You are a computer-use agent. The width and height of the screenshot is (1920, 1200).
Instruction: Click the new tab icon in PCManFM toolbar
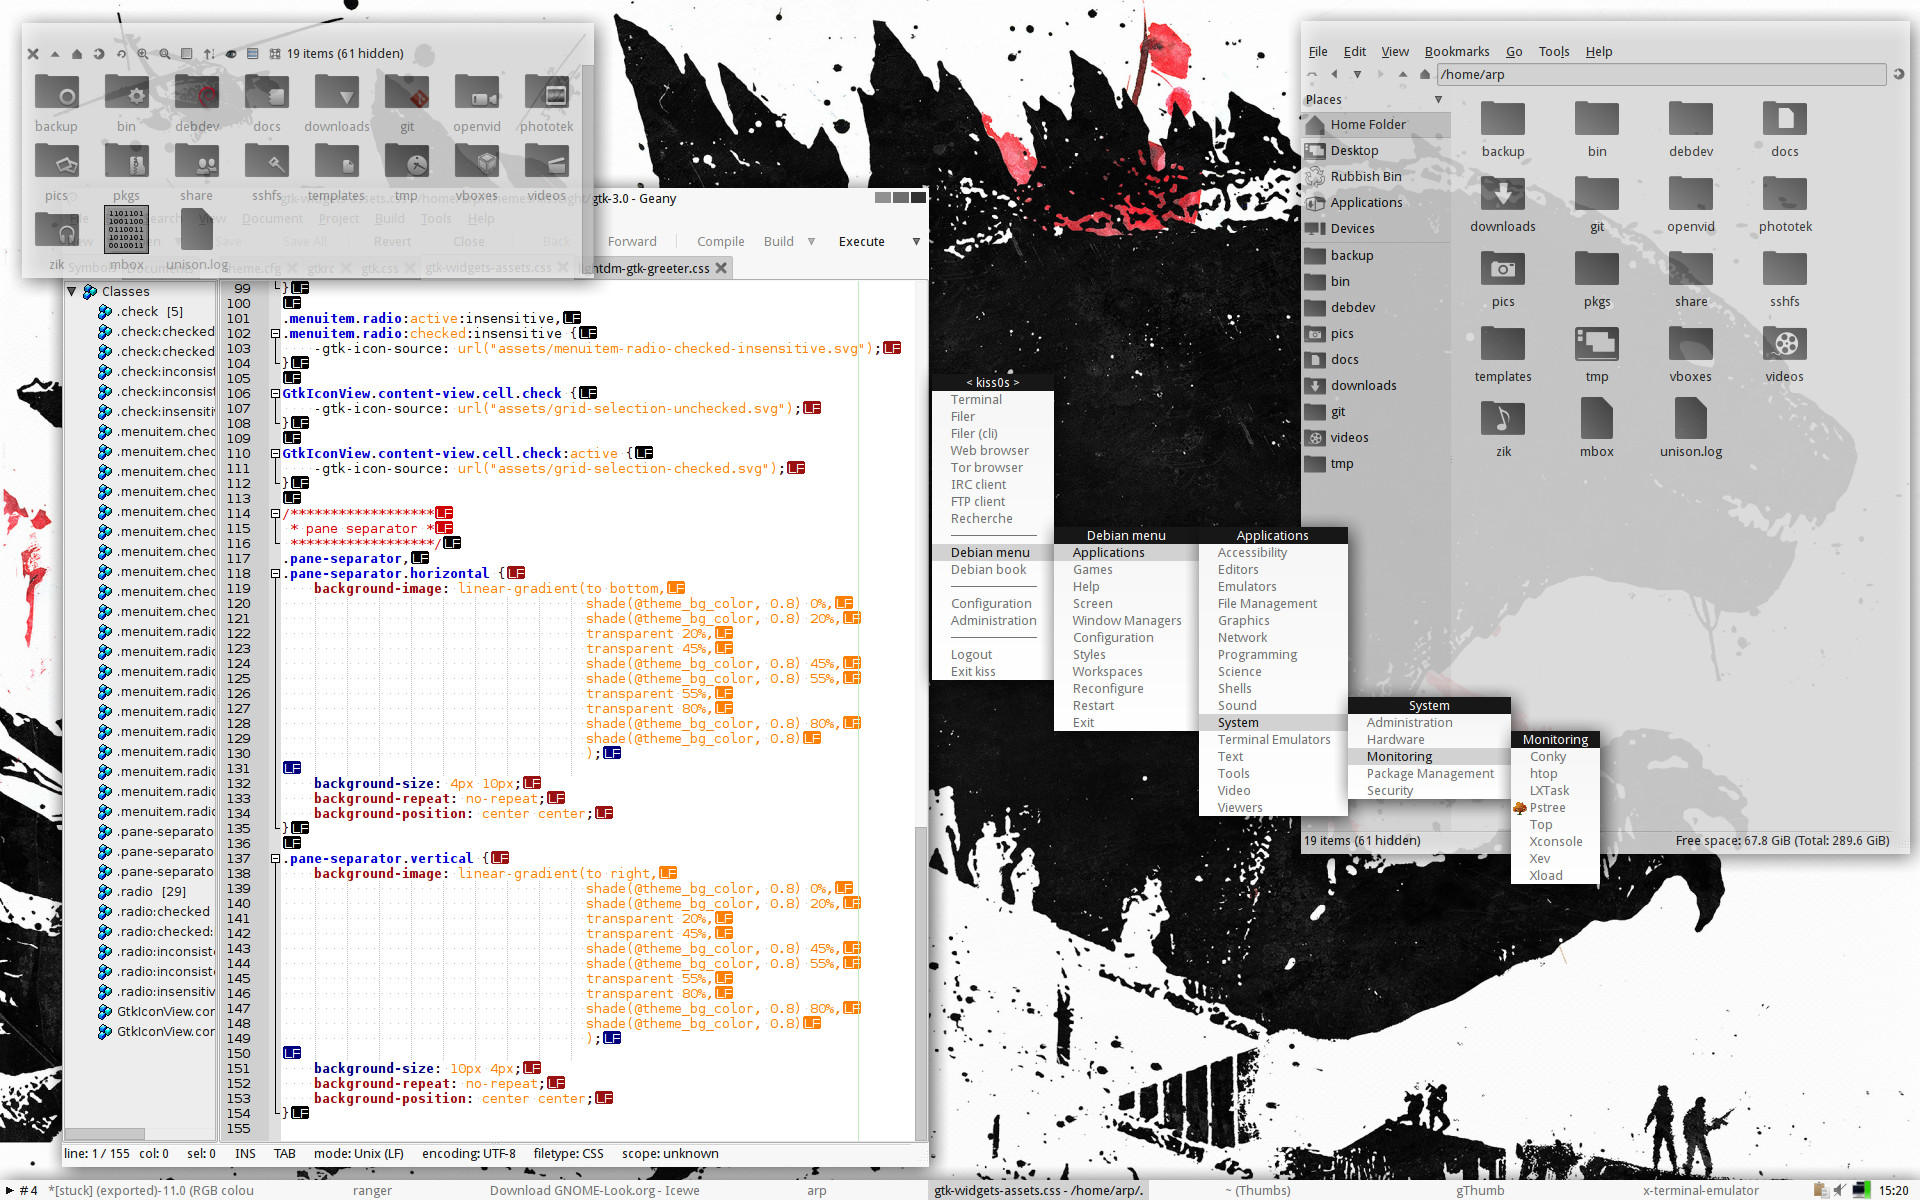(x=1311, y=74)
